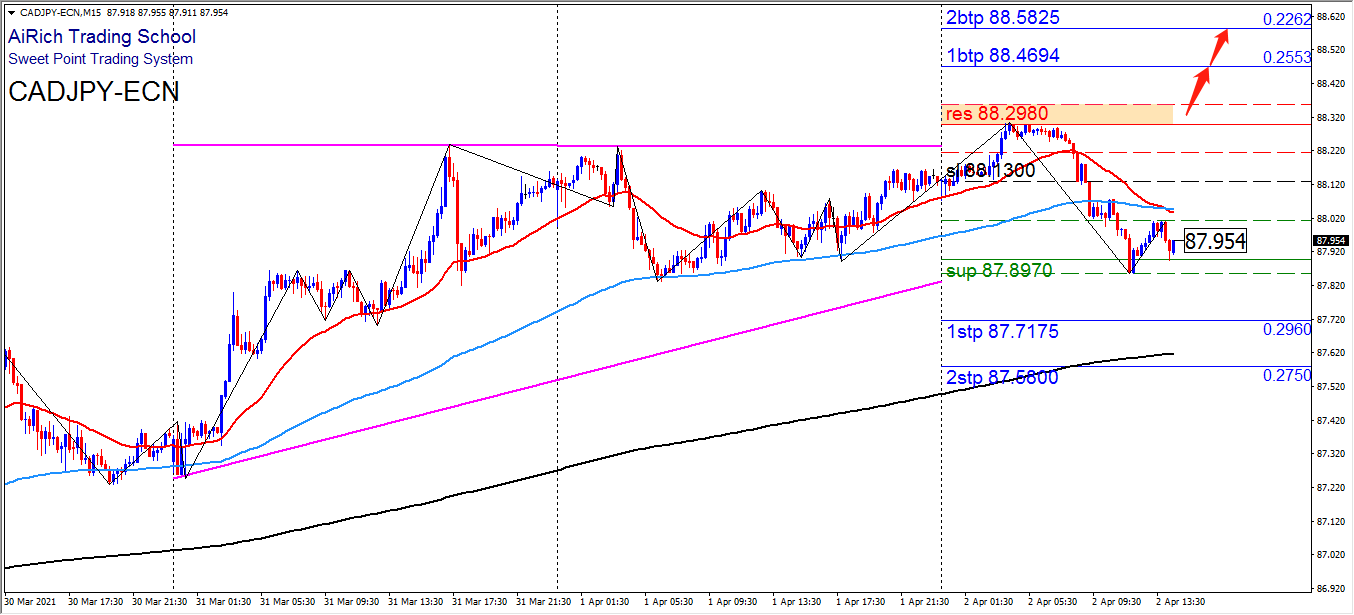Click the 1btp 88.4694 target label
The width and height of the screenshot is (1354, 615).
[1002, 56]
